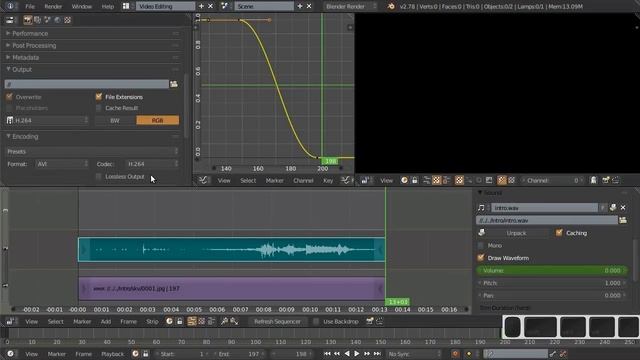This screenshot has width=640, height=360.
Task: Select the teal intro audio strip
Action: point(231,249)
